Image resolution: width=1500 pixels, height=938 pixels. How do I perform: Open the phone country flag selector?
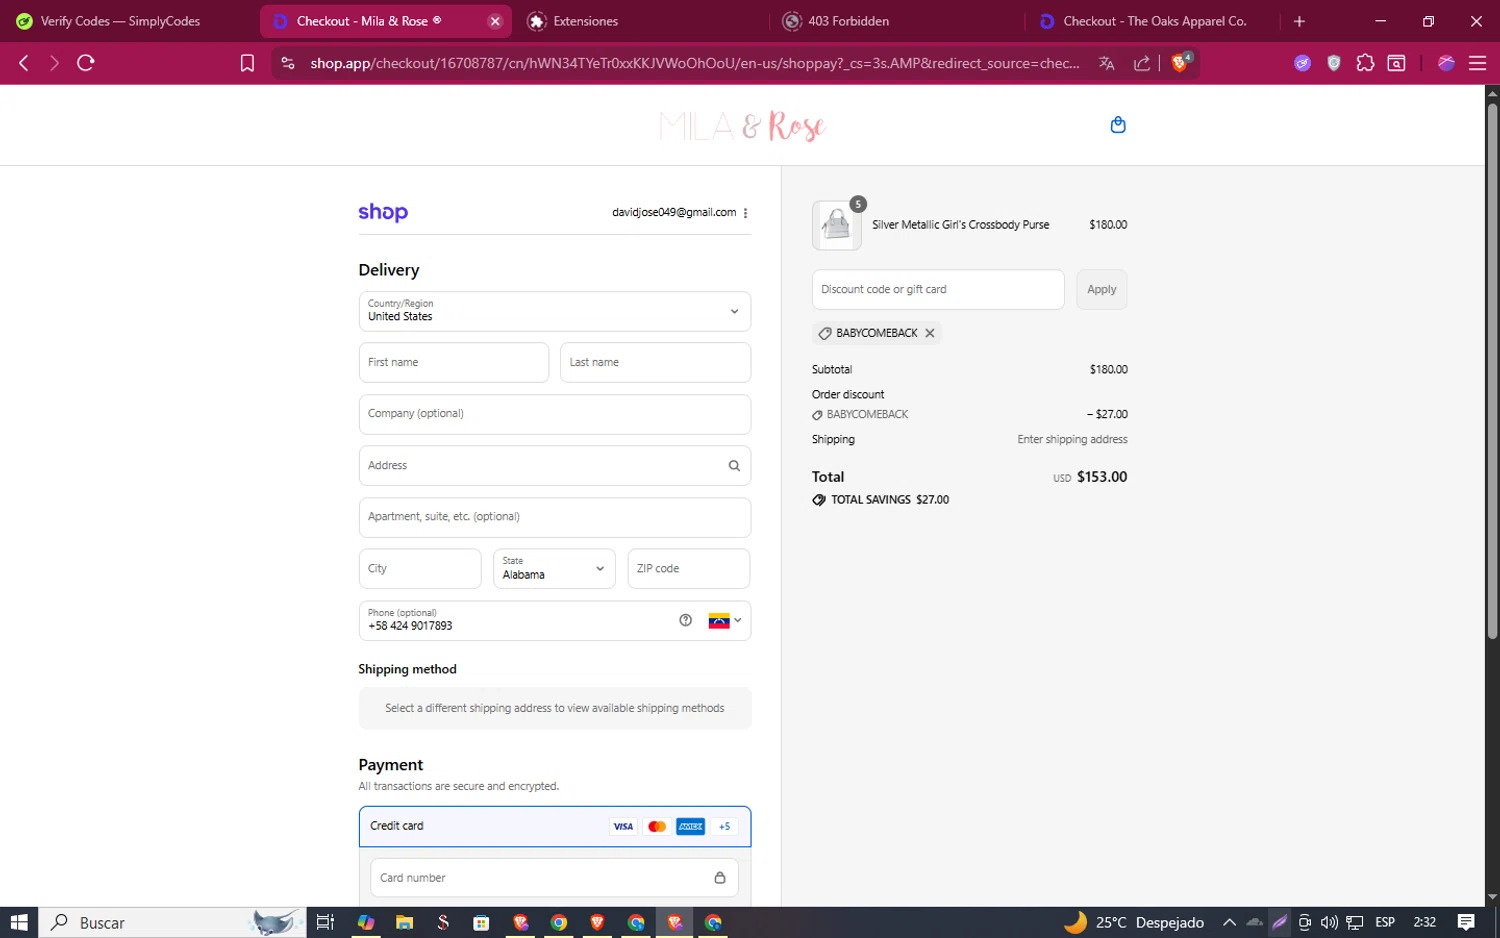725,620
